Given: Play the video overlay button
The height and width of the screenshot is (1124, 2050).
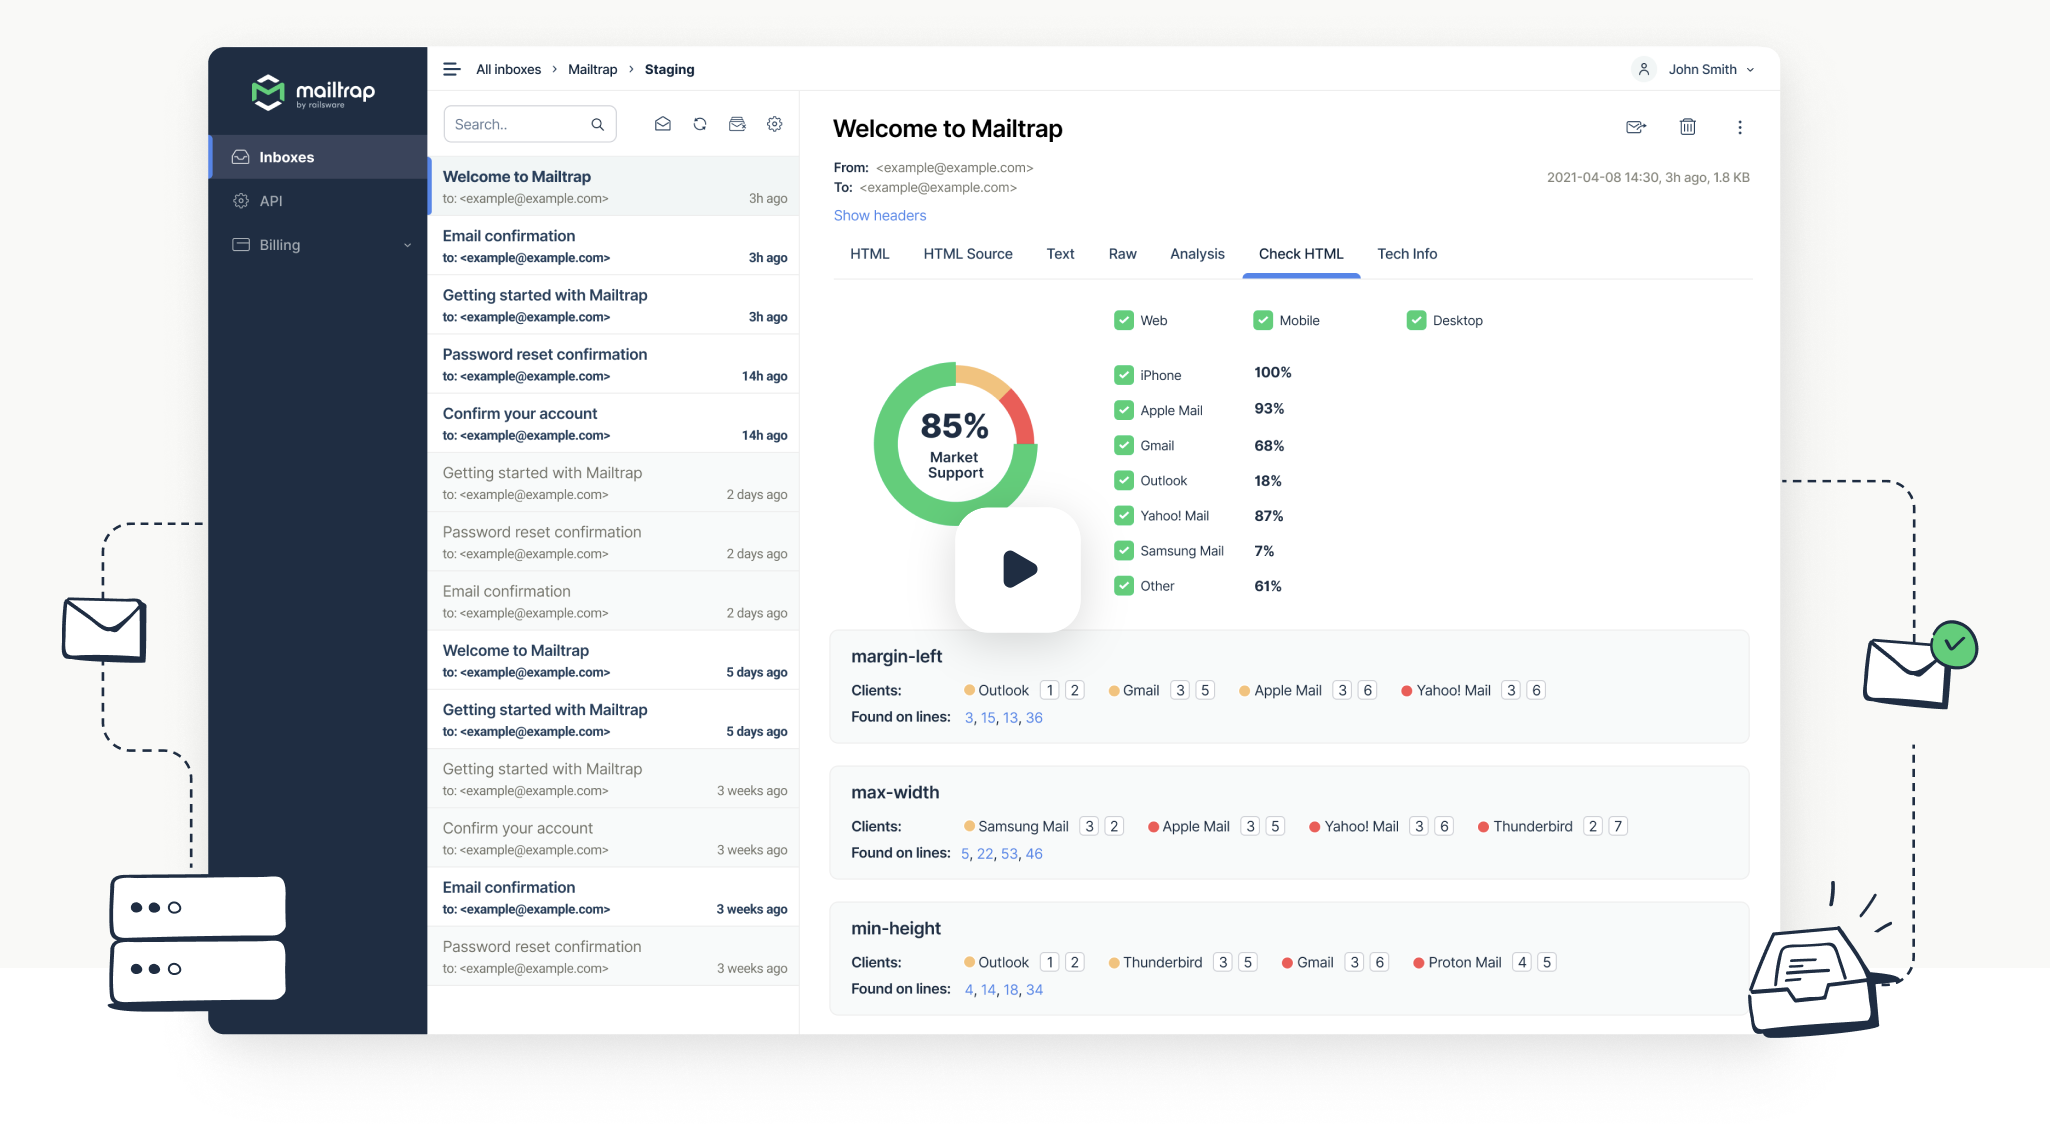Looking at the screenshot, I should coord(1018,569).
